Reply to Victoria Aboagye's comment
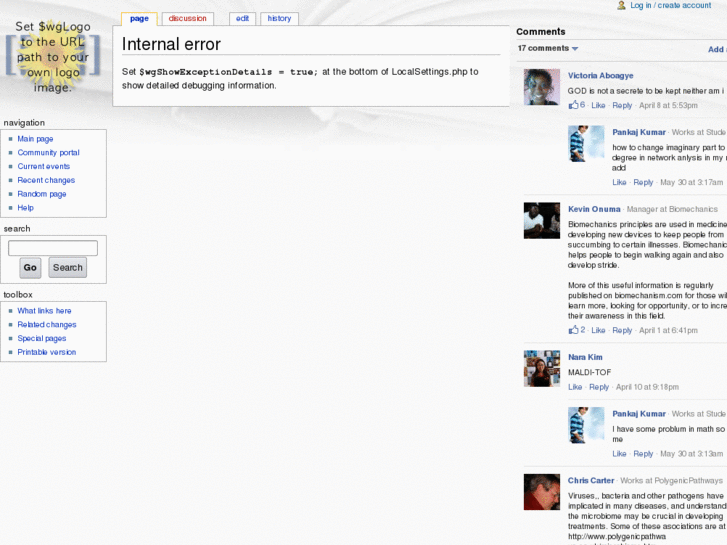 tap(622, 105)
